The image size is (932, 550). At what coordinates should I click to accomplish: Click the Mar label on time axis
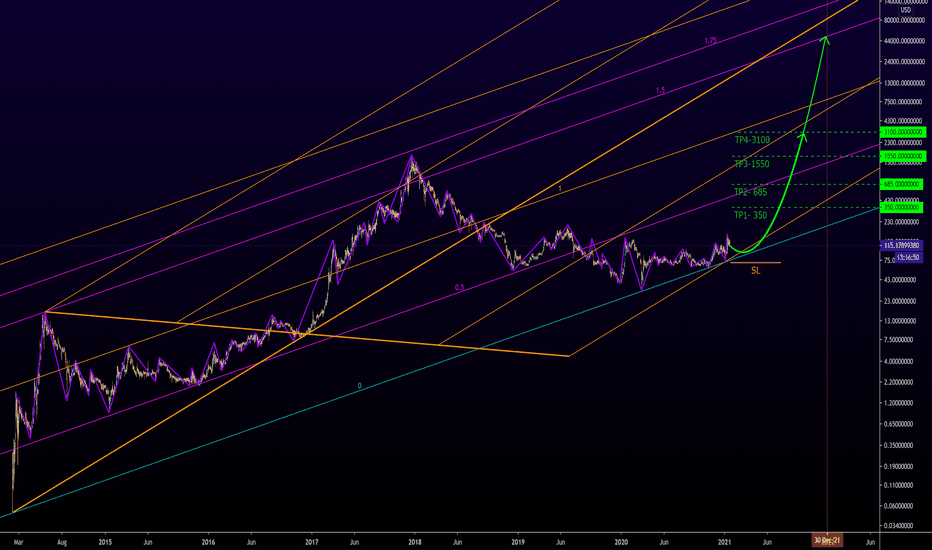click(x=18, y=542)
